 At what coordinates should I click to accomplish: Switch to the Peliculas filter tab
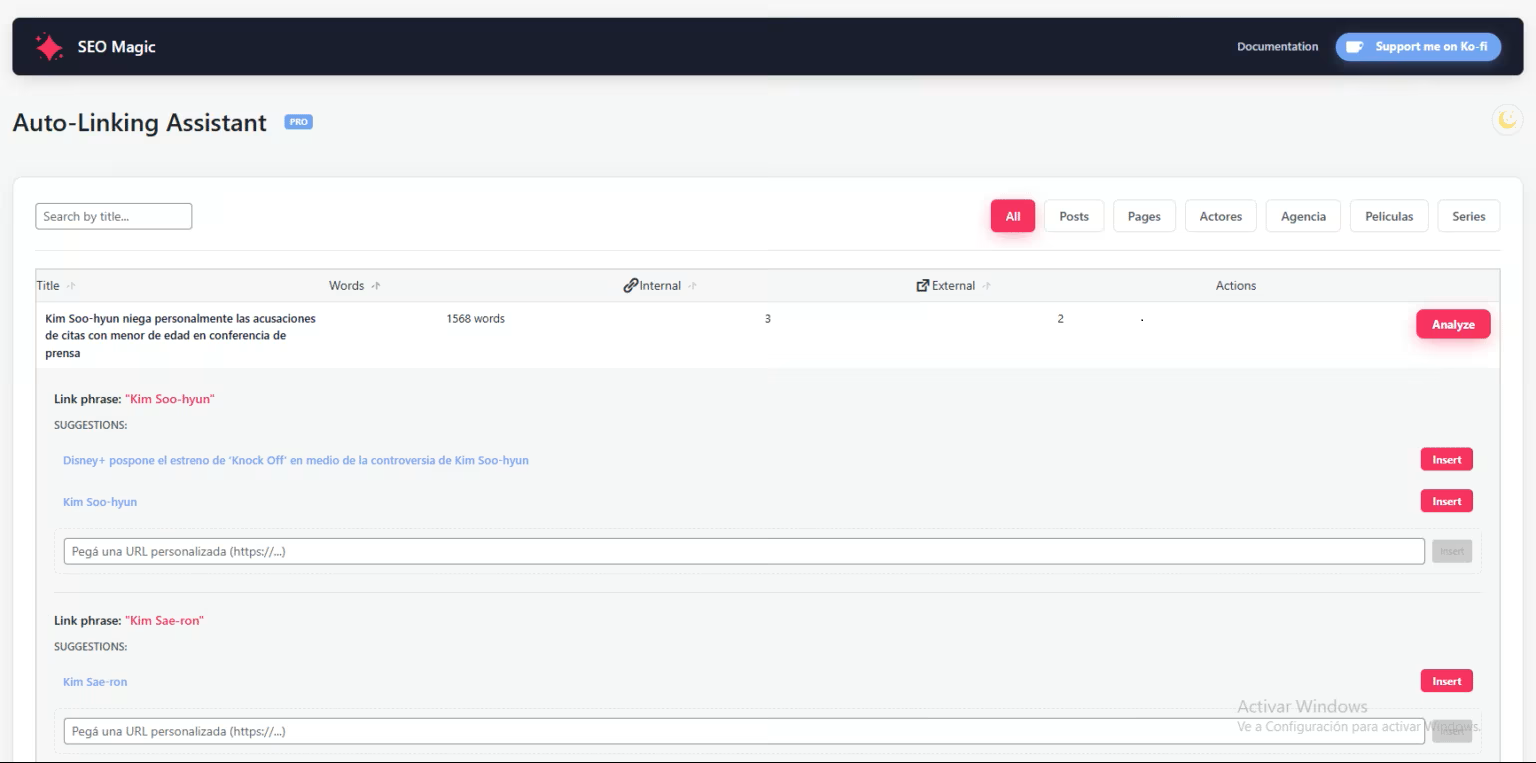pyautogui.click(x=1389, y=215)
